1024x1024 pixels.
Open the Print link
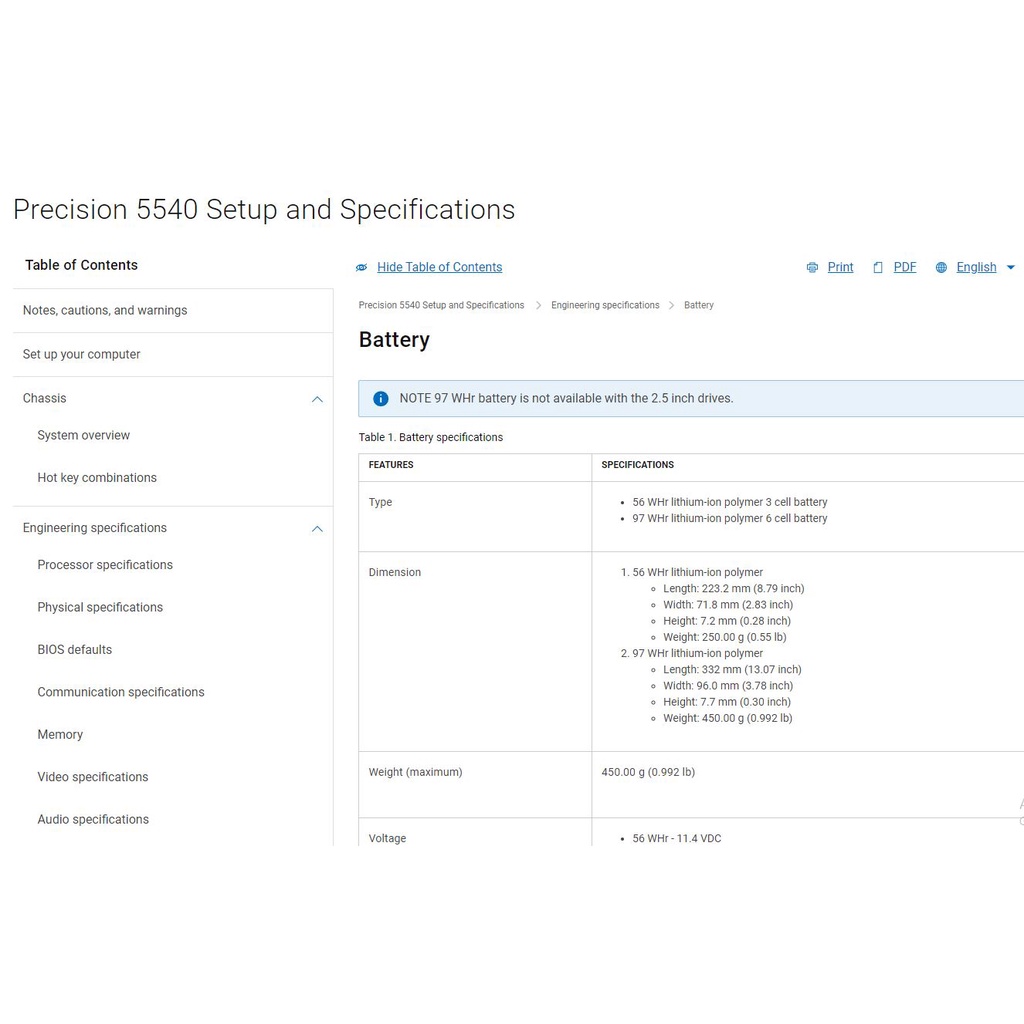click(840, 267)
